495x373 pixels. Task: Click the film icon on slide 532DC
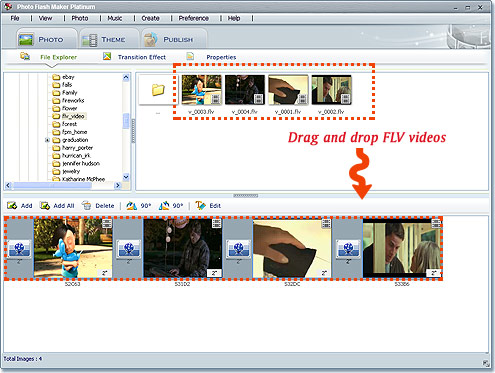(x=326, y=223)
